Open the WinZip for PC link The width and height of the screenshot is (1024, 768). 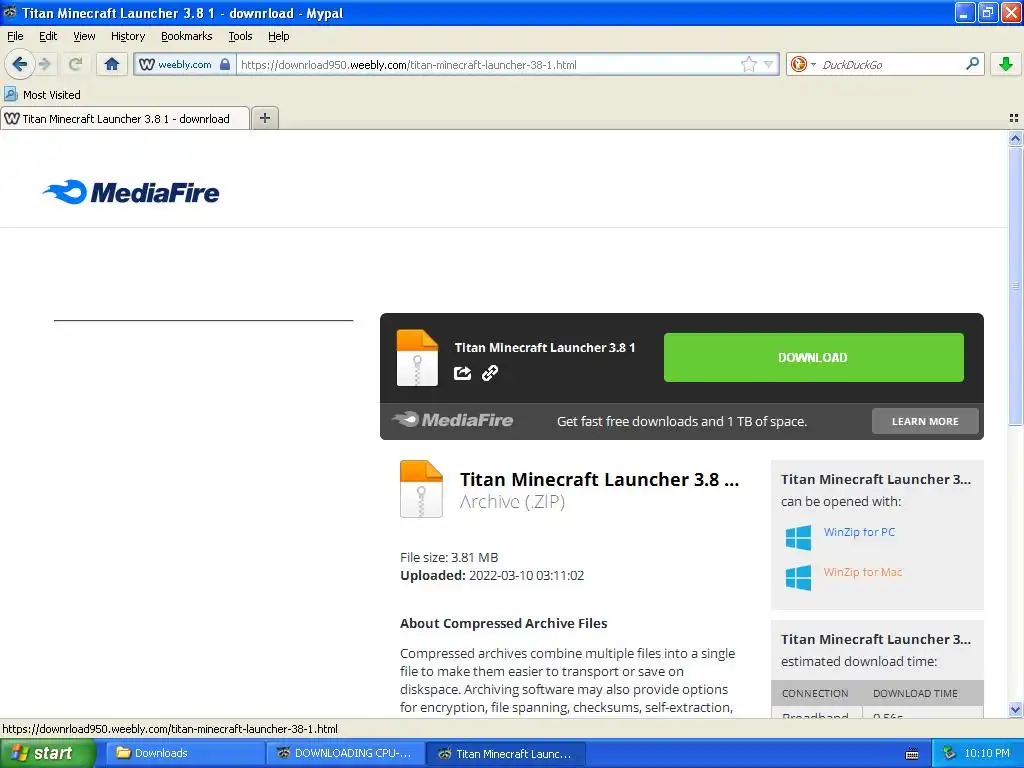(x=859, y=532)
